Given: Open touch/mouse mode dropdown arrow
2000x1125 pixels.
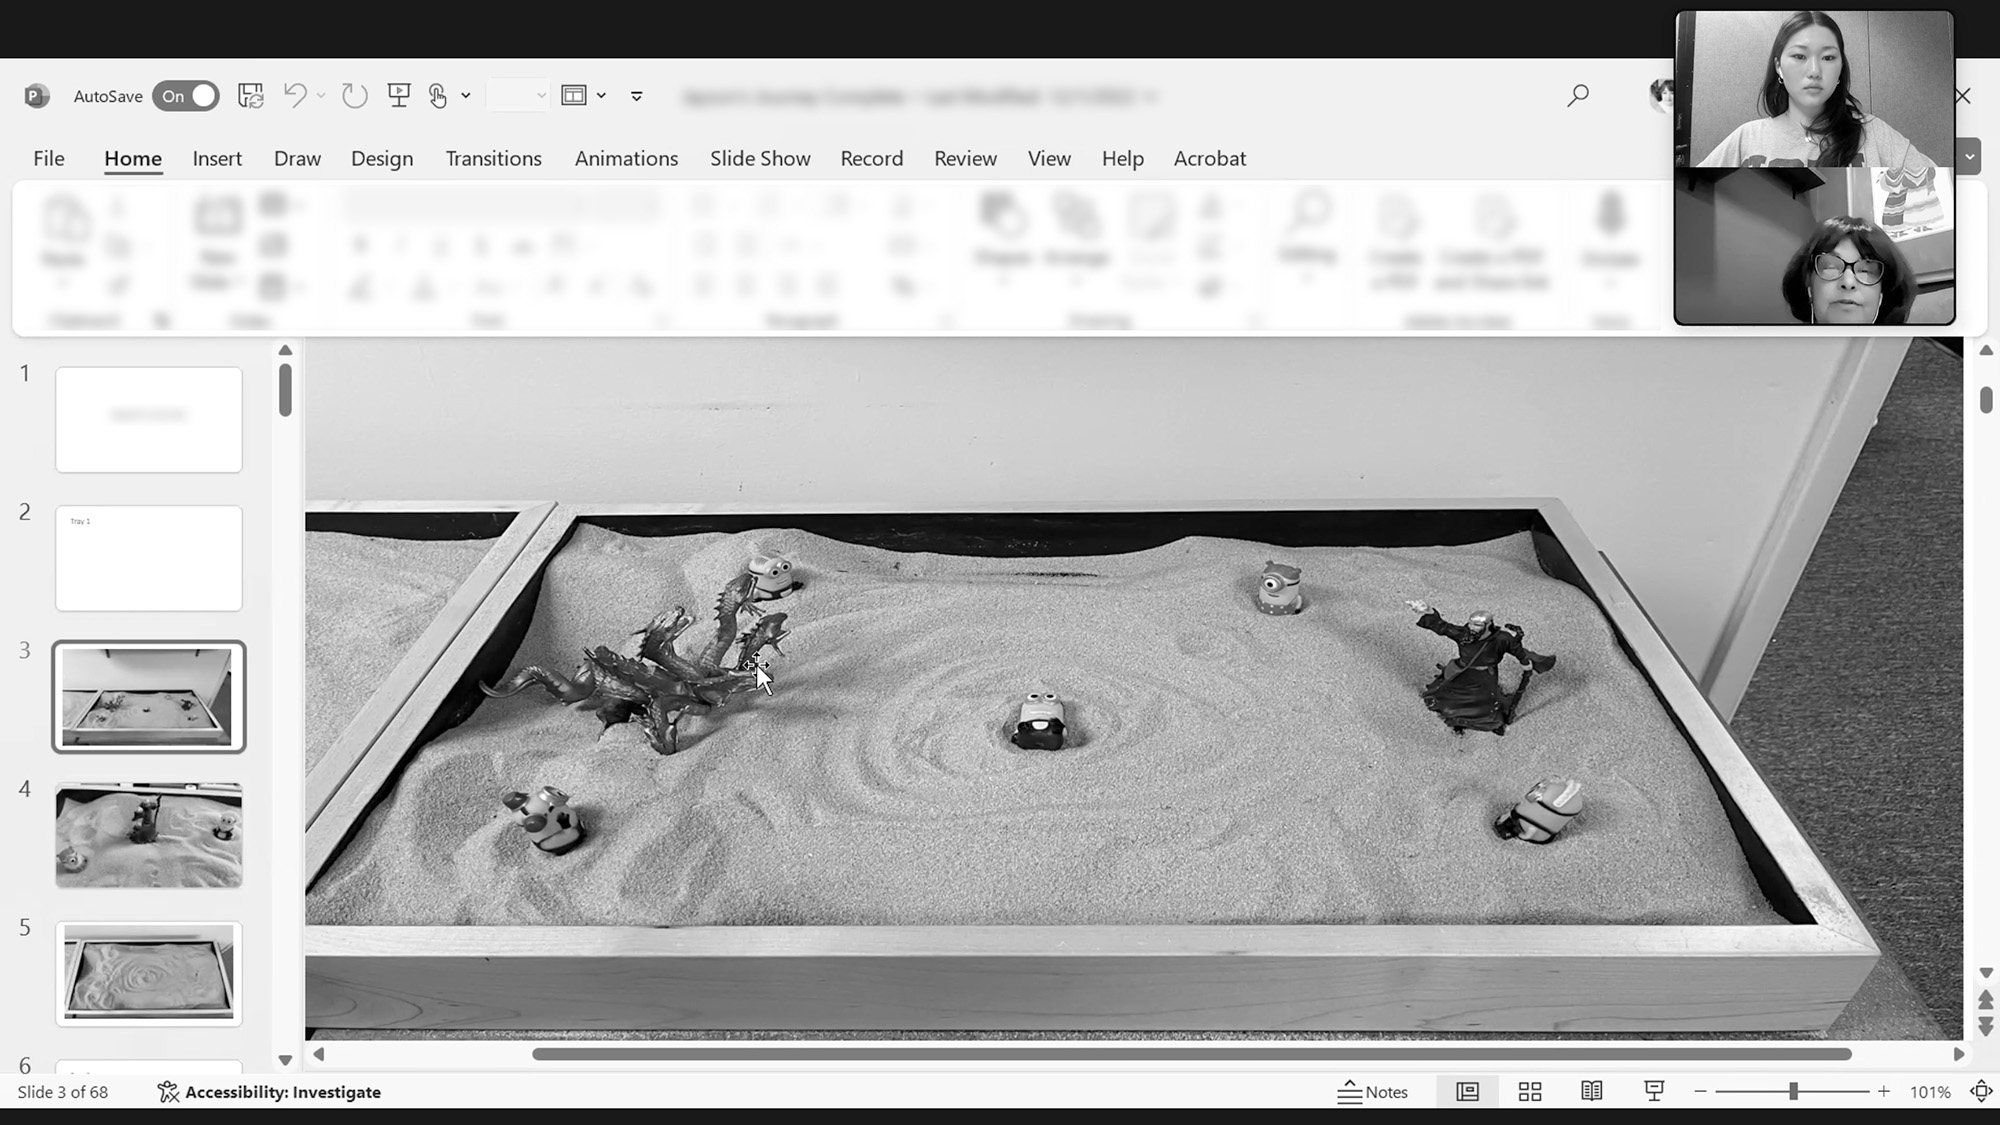Looking at the screenshot, I should pos(466,96).
